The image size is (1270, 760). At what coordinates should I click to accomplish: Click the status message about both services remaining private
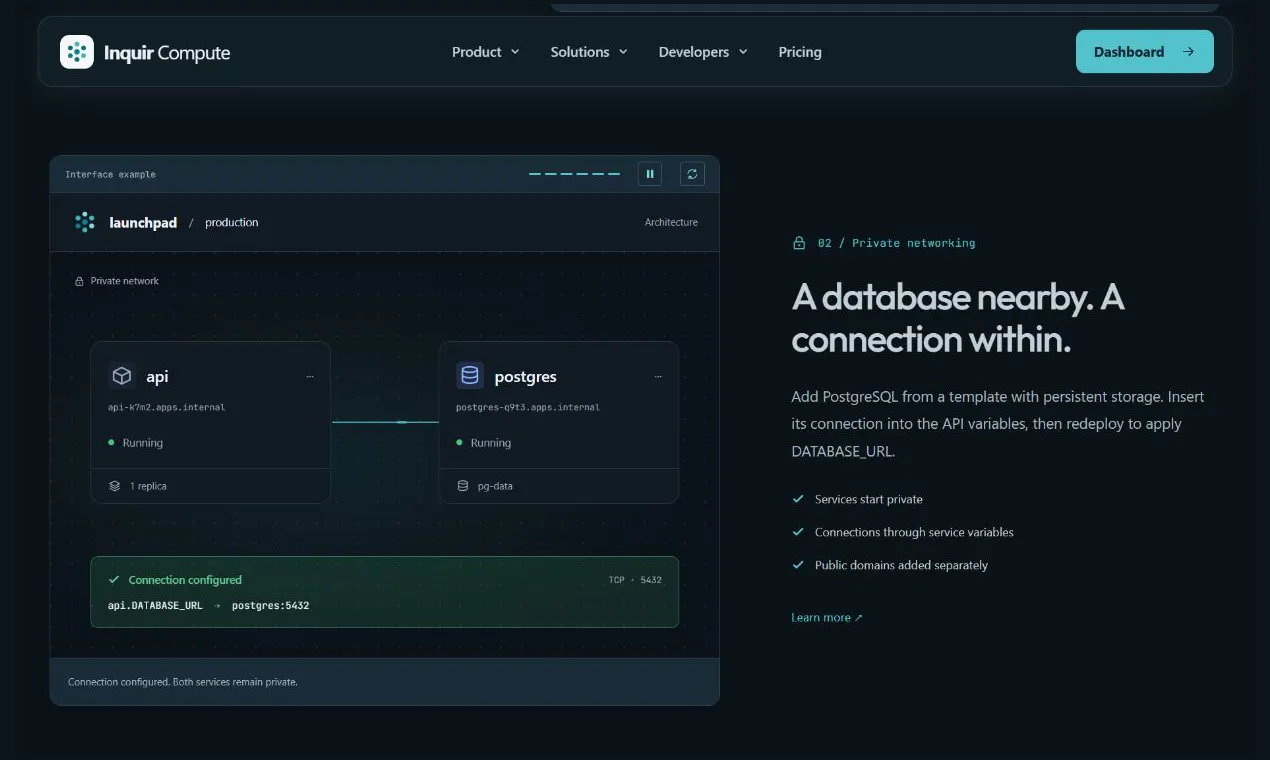(x=183, y=682)
